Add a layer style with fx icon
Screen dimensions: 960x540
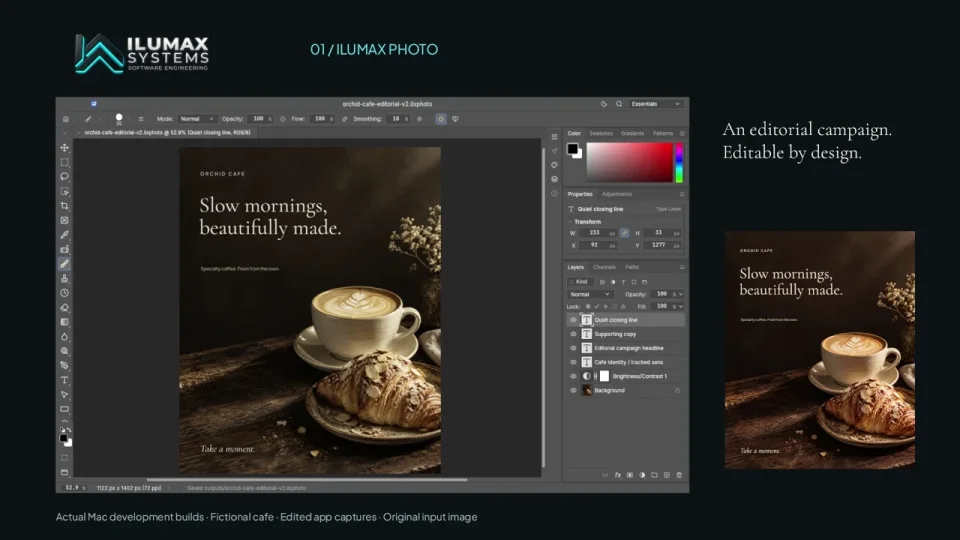pos(618,475)
